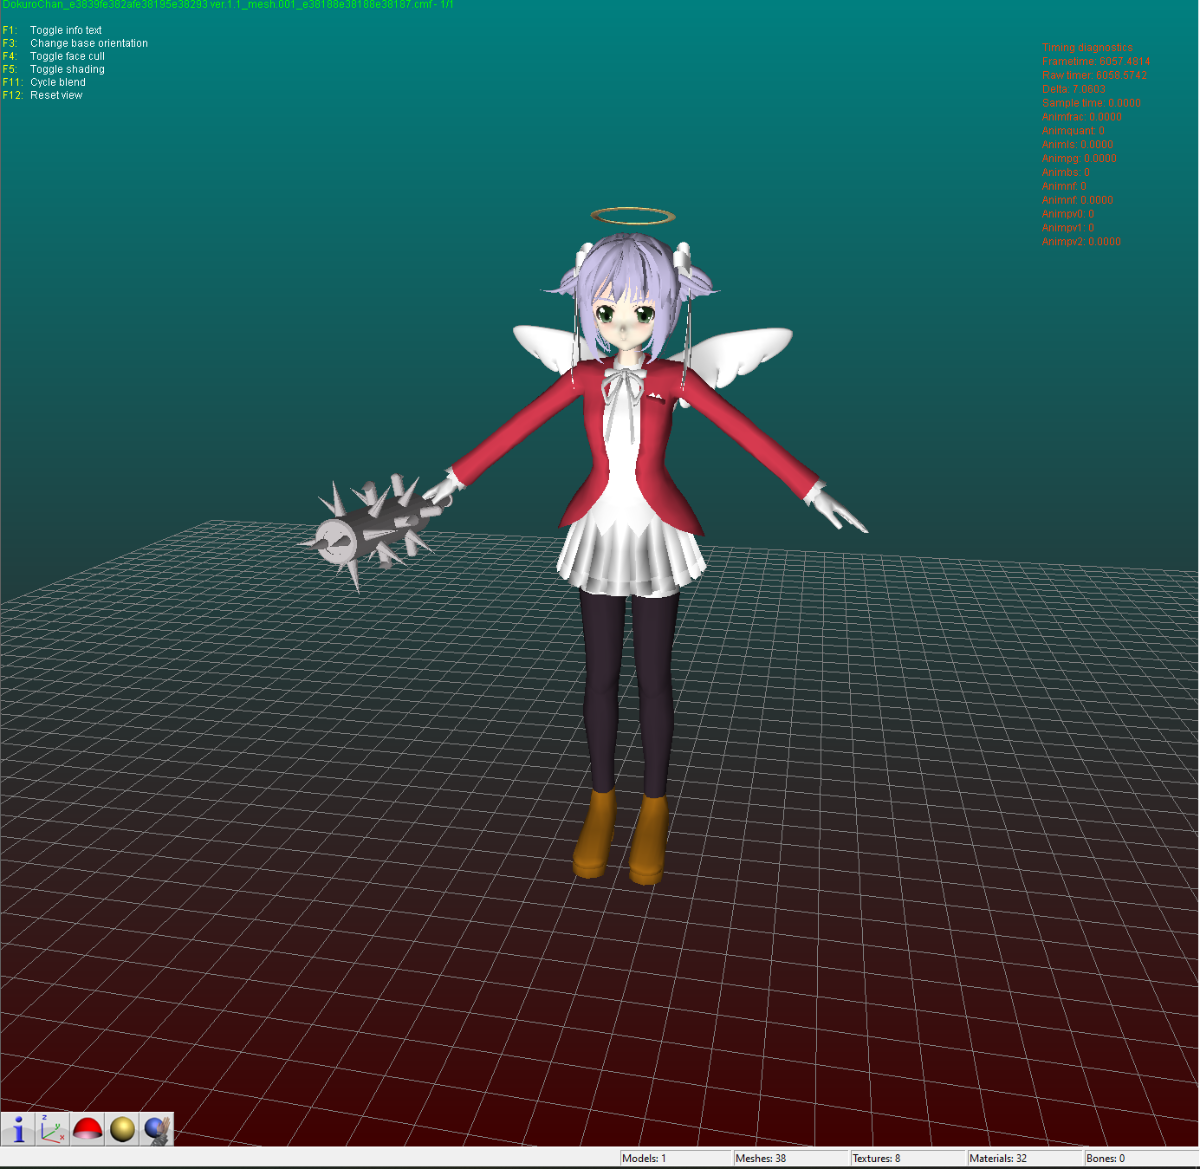
Task: Click the 'Toggle shading' help line
Action: [67, 69]
